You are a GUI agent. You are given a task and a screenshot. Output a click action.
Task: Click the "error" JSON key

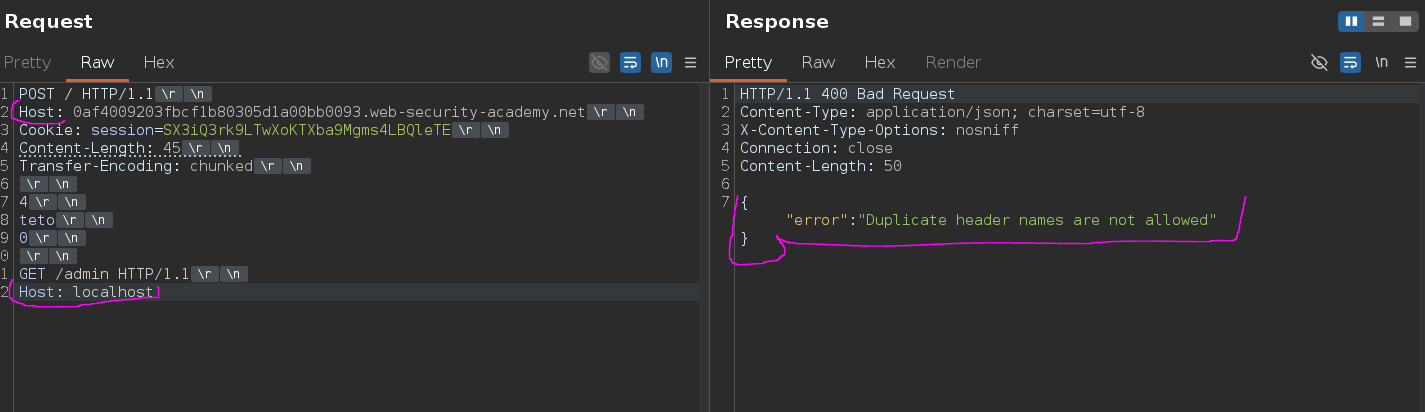[x=817, y=220]
